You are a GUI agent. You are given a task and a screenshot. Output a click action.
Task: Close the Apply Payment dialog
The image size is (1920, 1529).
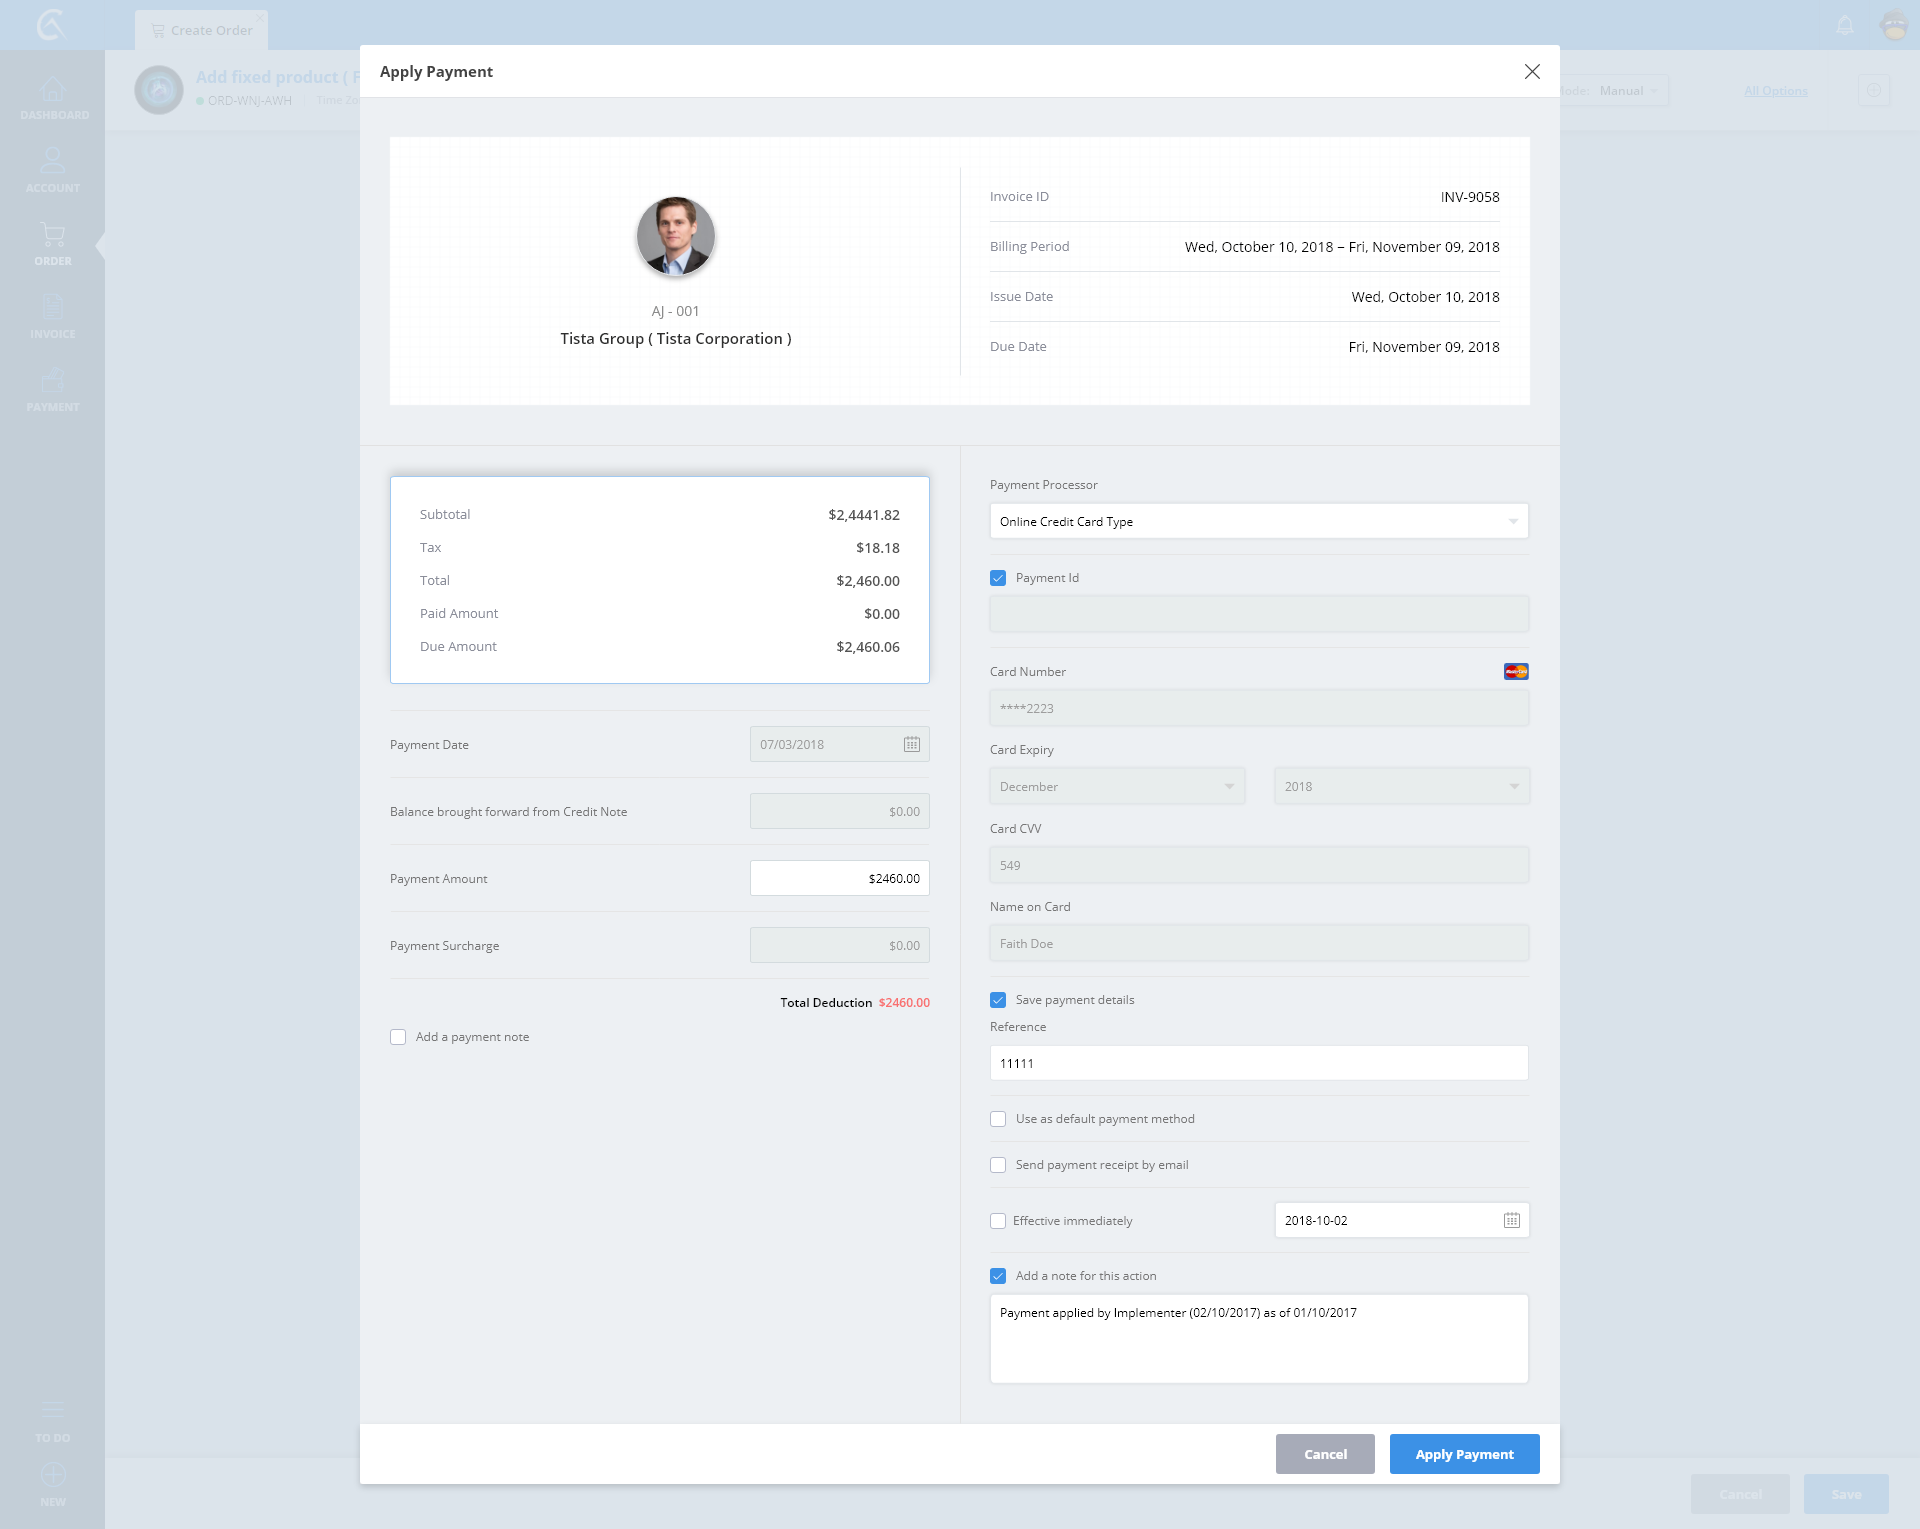(x=1531, y=71)
